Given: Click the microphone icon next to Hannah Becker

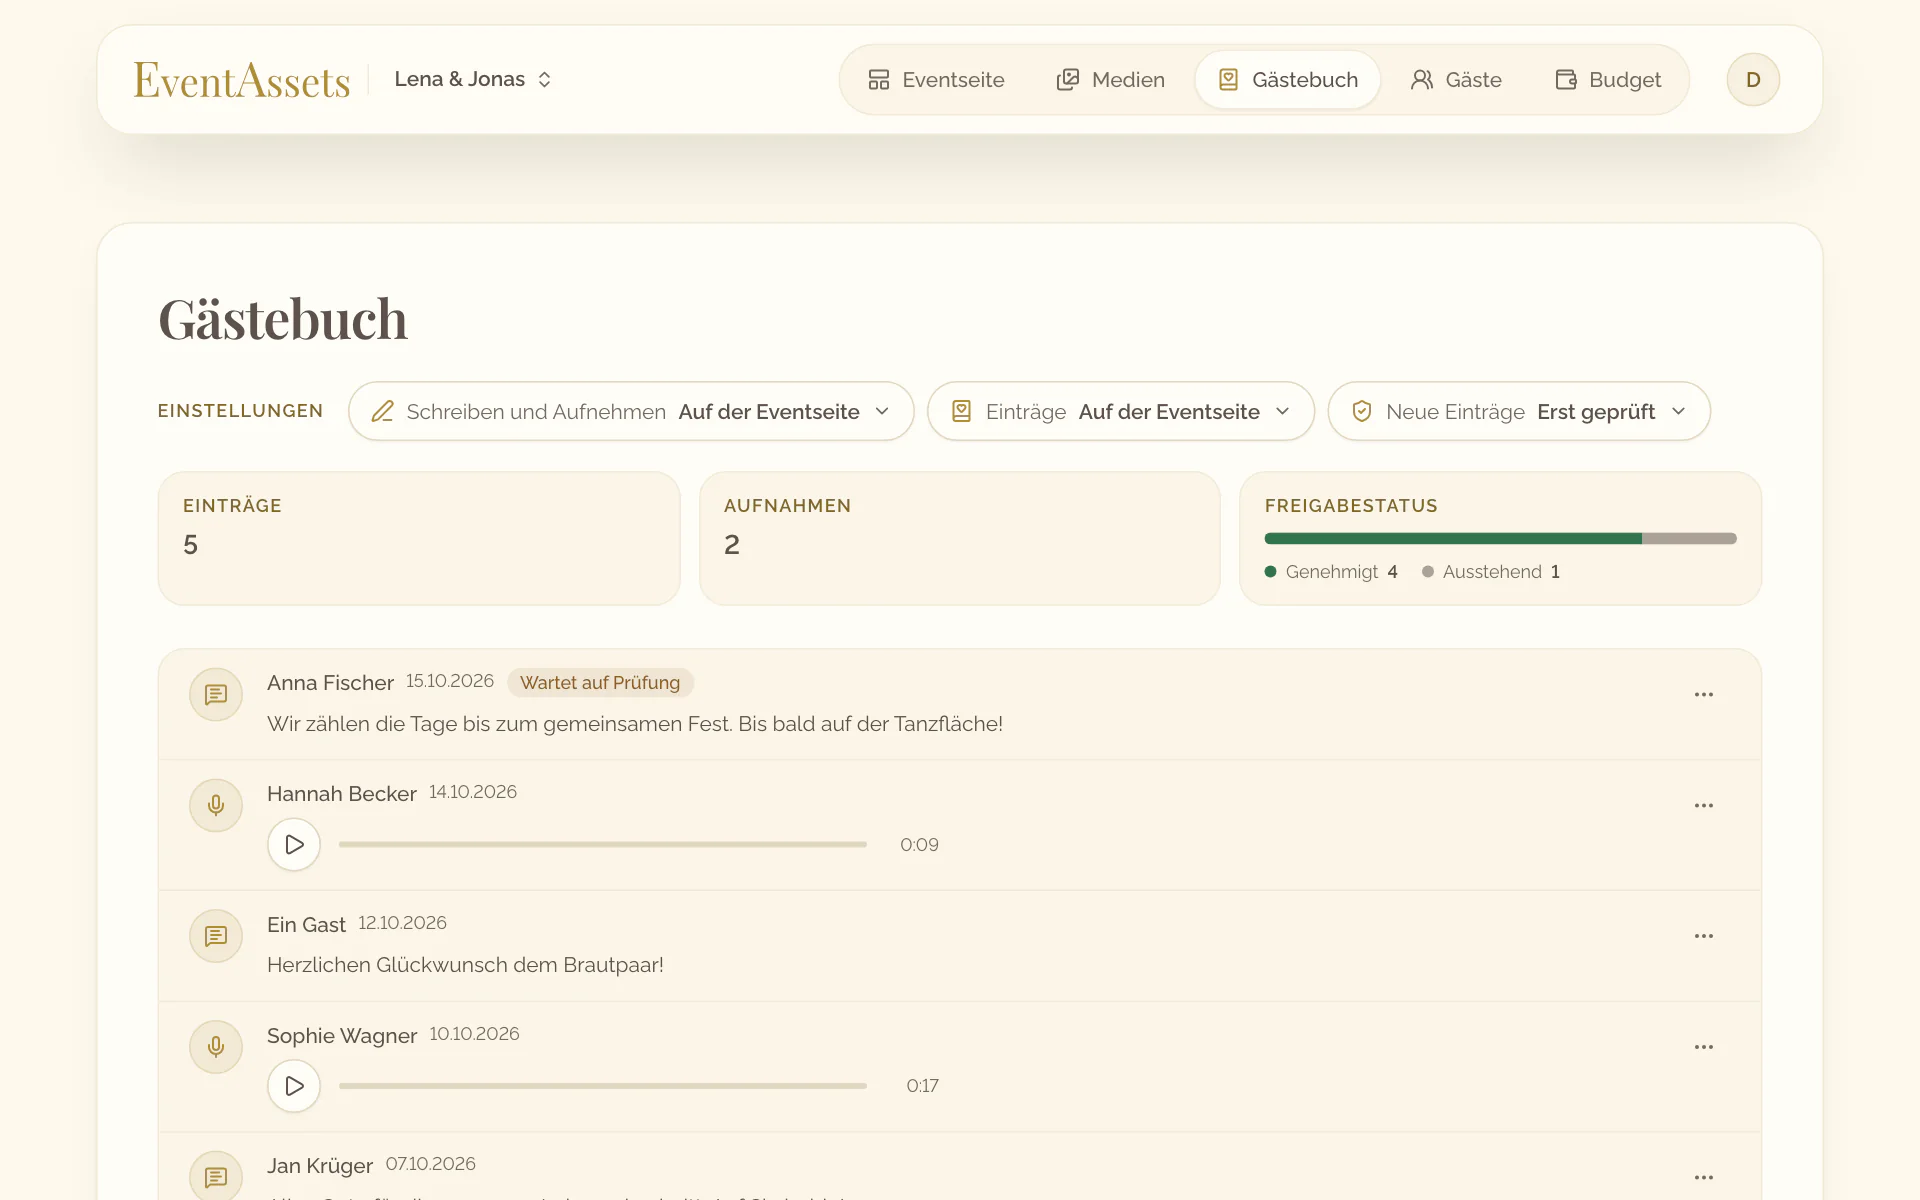Looking at the screenshot, I should coord(216,805).
